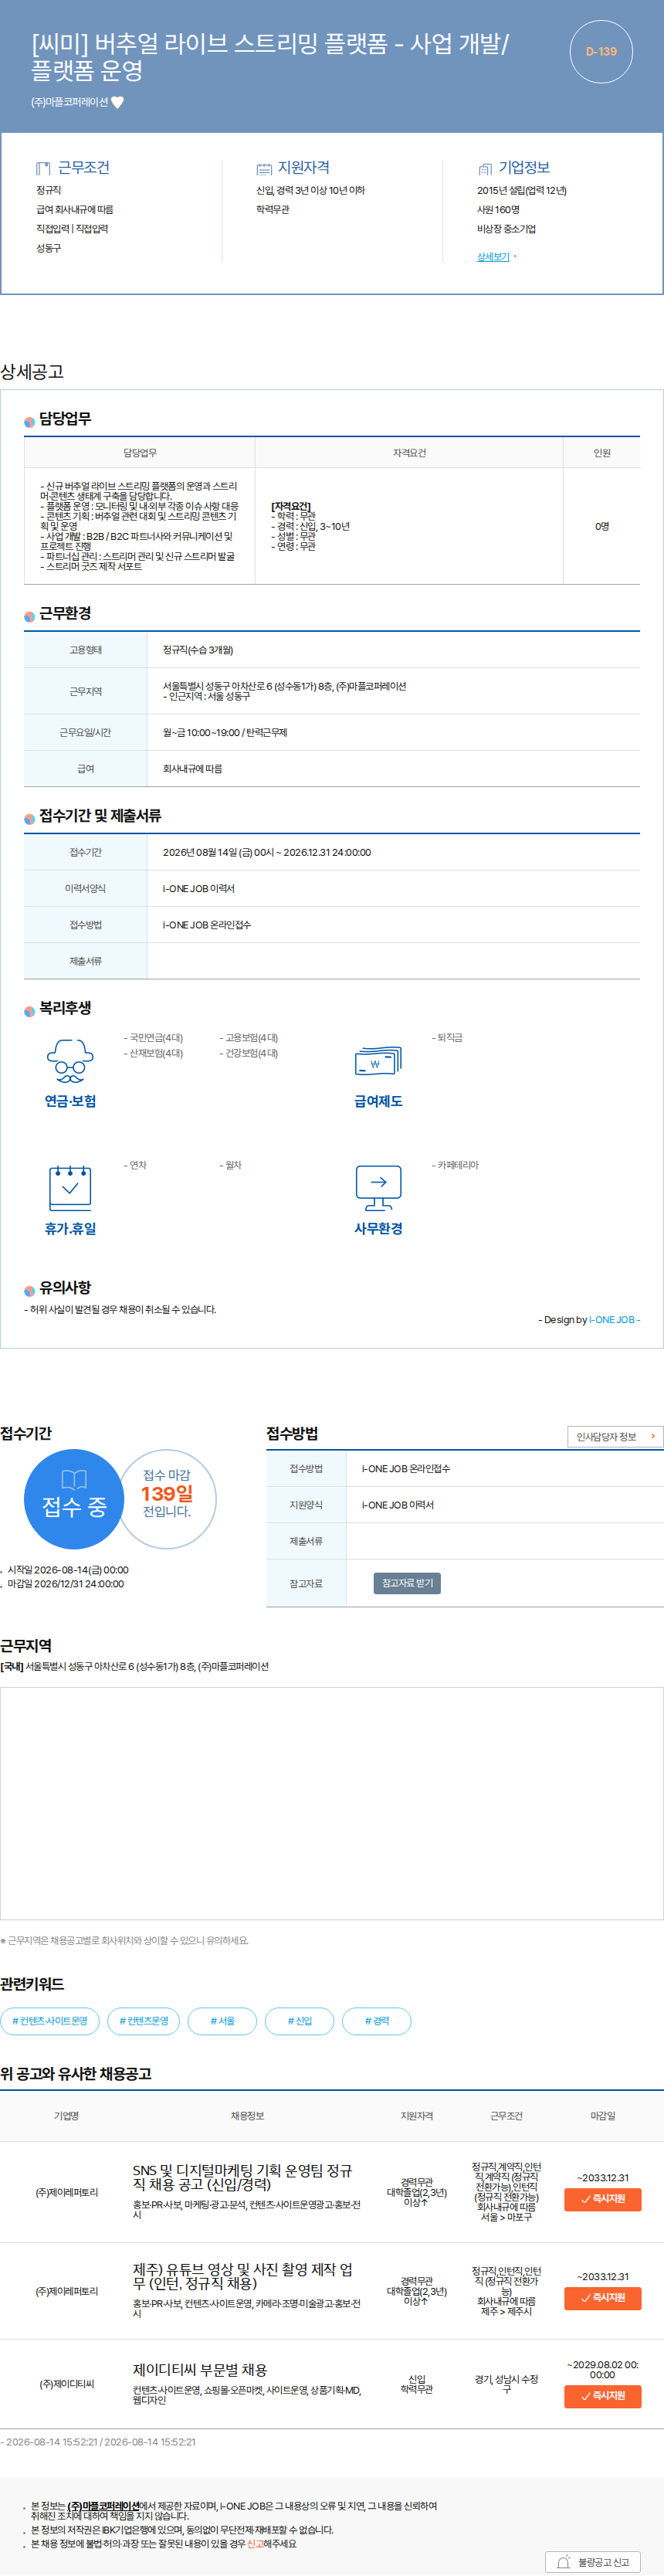The height and width of the screenshot is (2576, 664).
Task: Click the 지원자격 section icon
Action: pos(264,169)
